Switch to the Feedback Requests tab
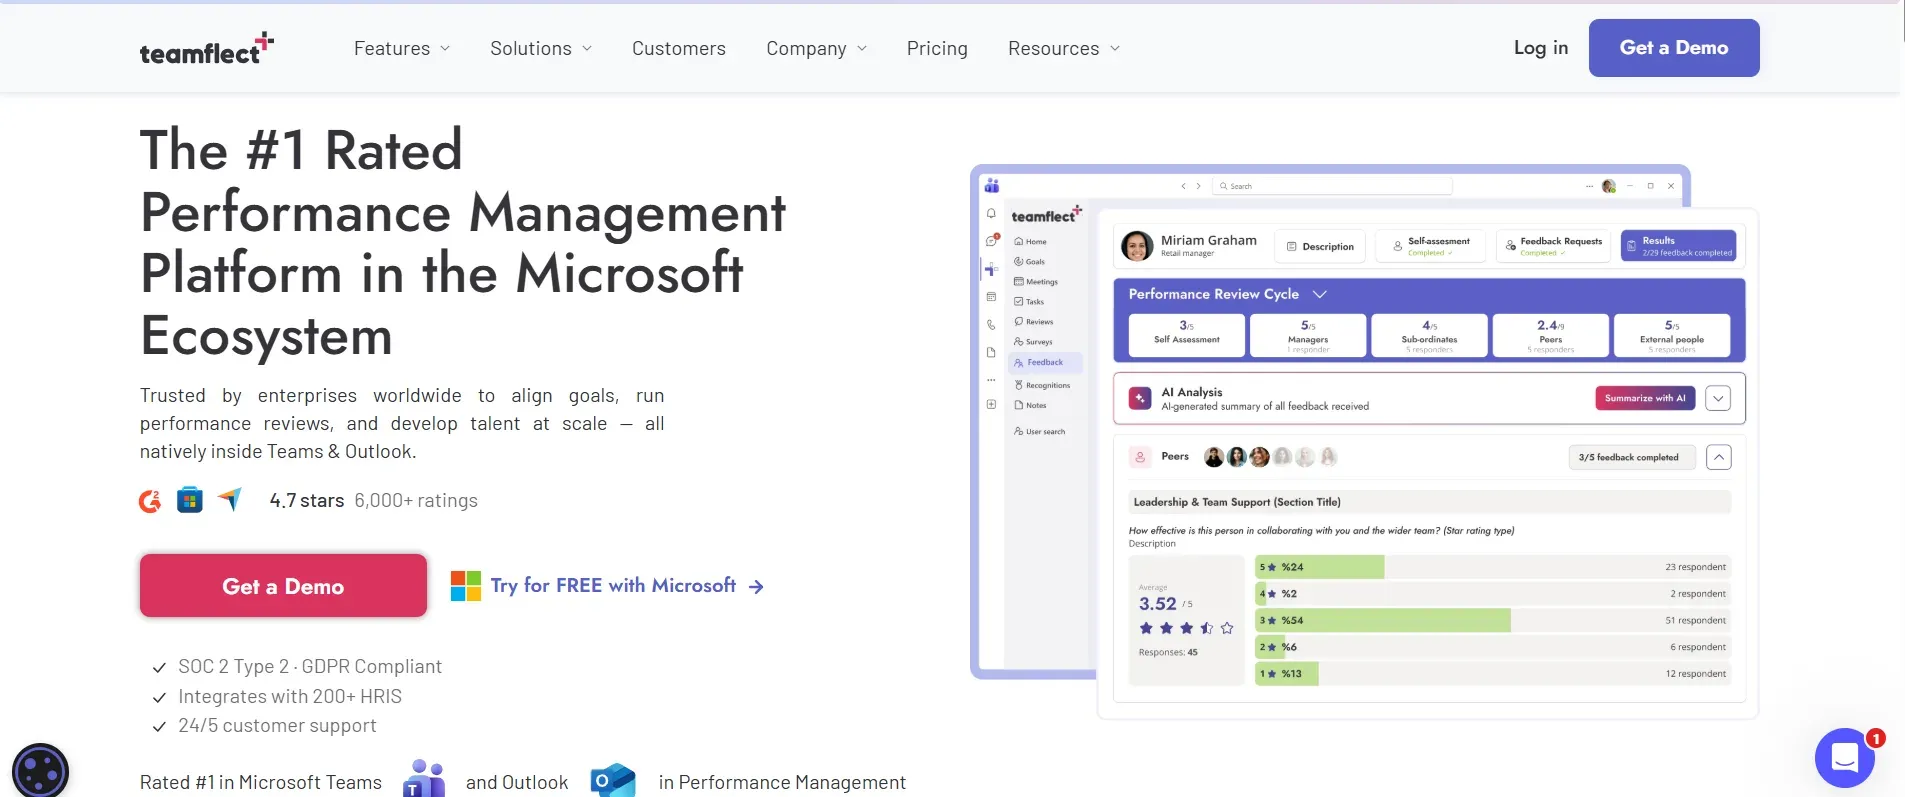 point(1553,246)
